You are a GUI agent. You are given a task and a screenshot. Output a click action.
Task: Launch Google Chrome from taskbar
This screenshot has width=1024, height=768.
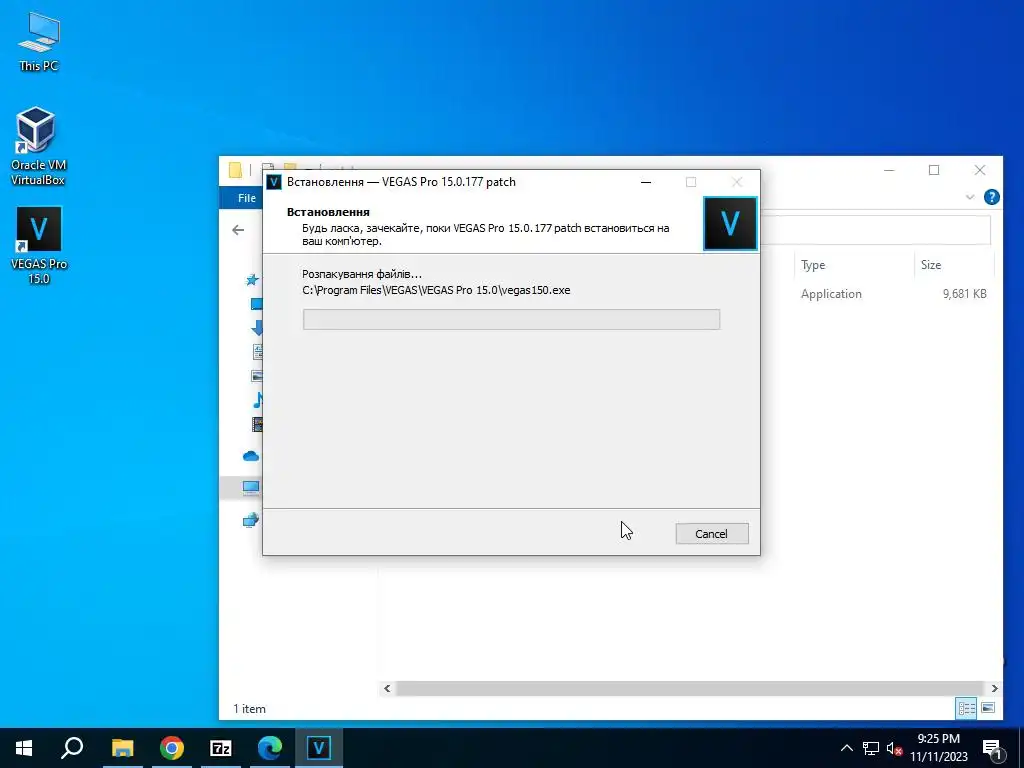pyautogui.click(x=171, y=748)
